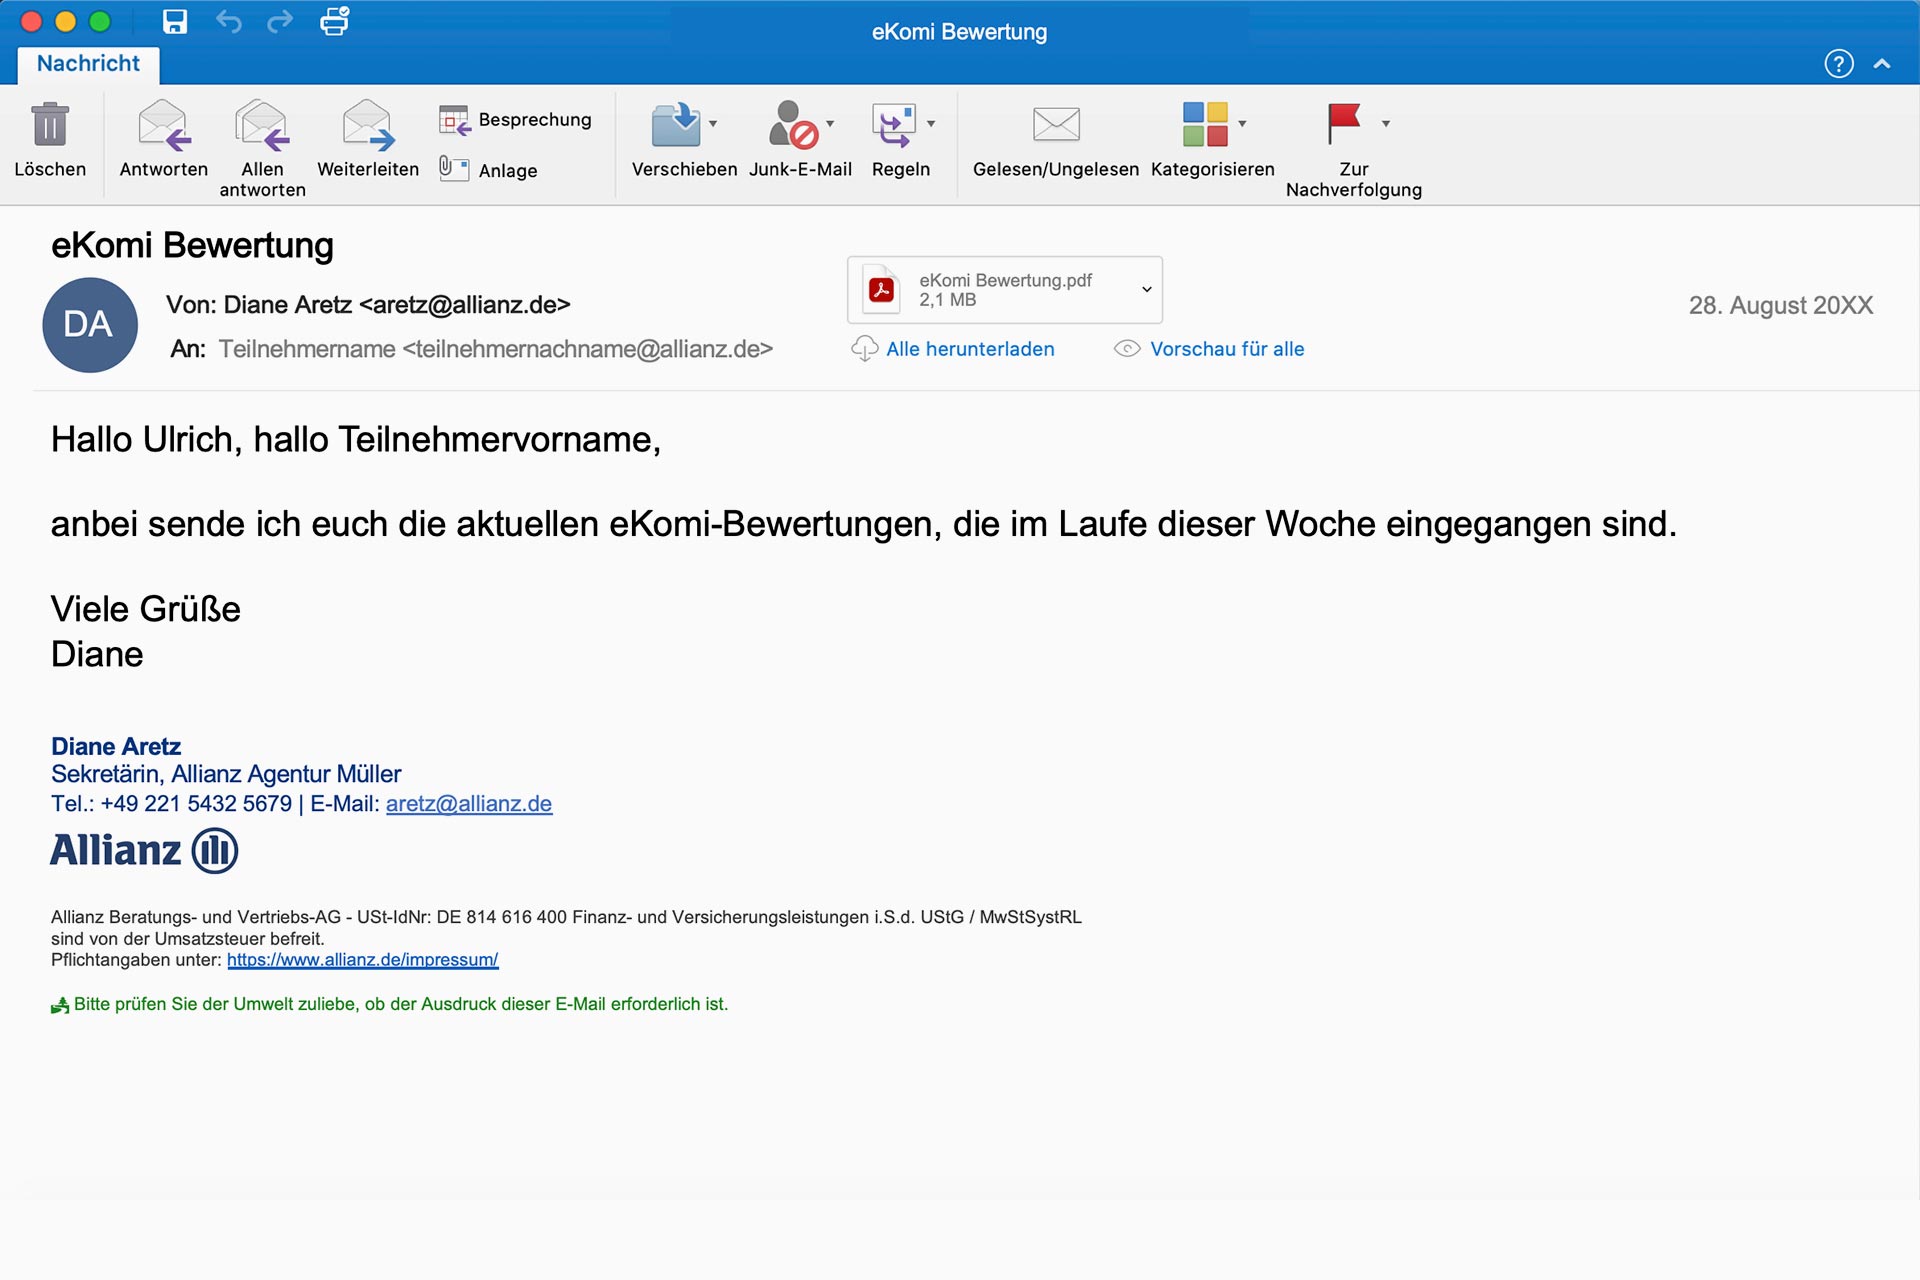Screen dimensions: 1920x1280
Task: Expand the eKomi Bewertung.pdf attachment menu
Action: click(1146, 290)
